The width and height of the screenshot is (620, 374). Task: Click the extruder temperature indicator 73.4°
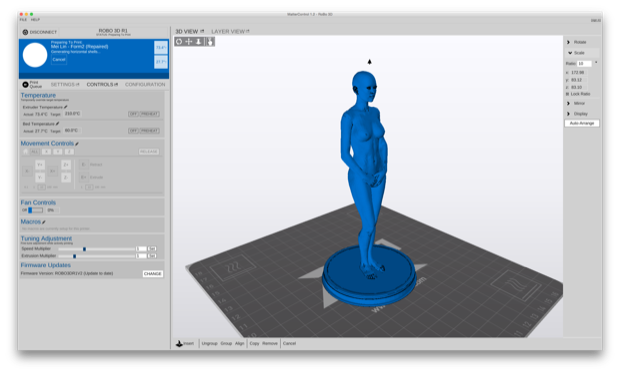tap(161, 47)
